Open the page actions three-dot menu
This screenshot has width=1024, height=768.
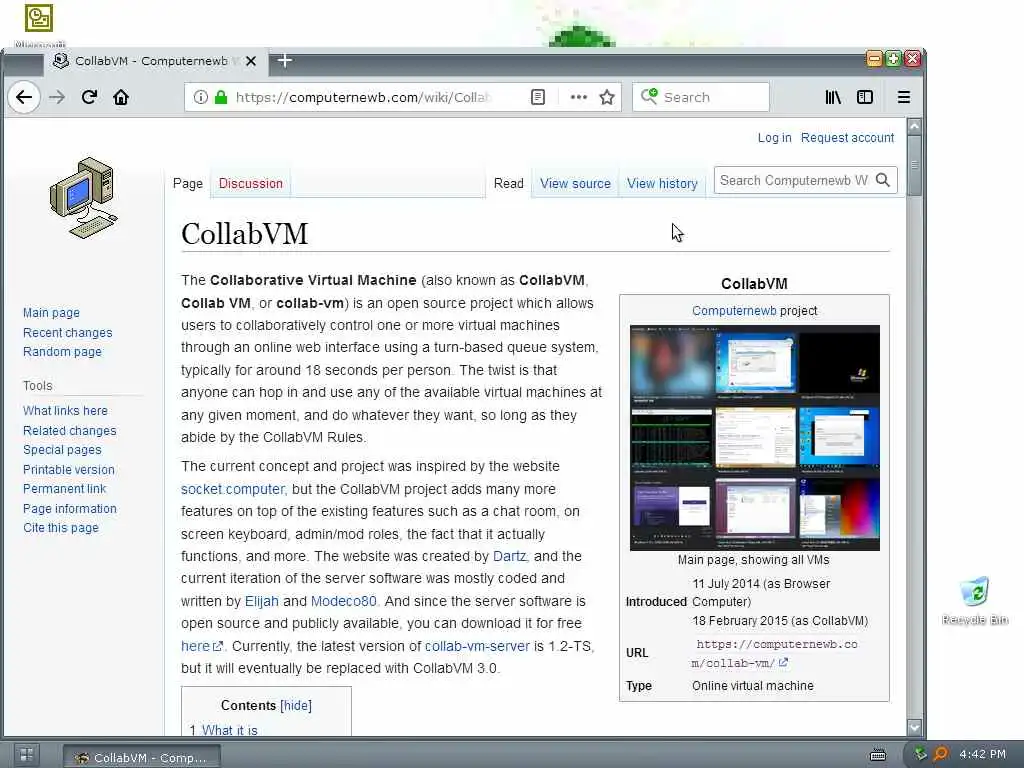(x=579, y=97)
